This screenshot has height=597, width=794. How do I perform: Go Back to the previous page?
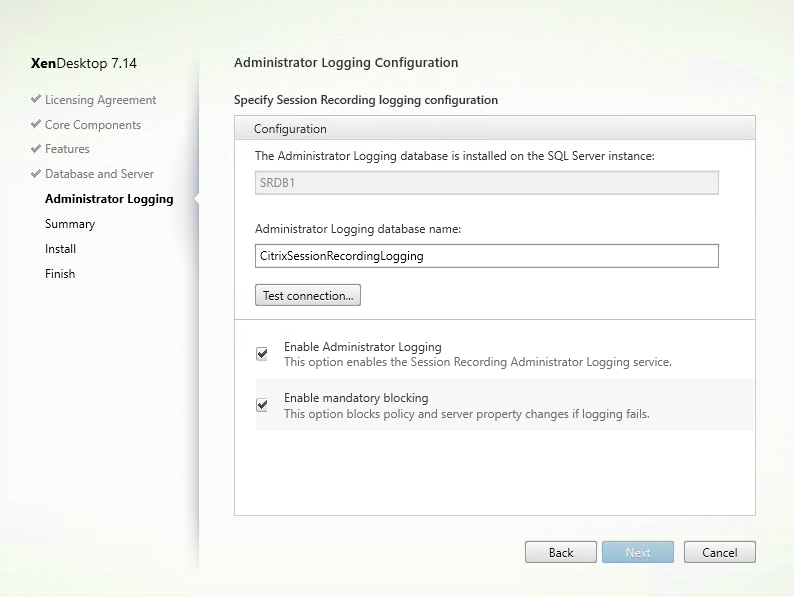click(x=561, y=552)
